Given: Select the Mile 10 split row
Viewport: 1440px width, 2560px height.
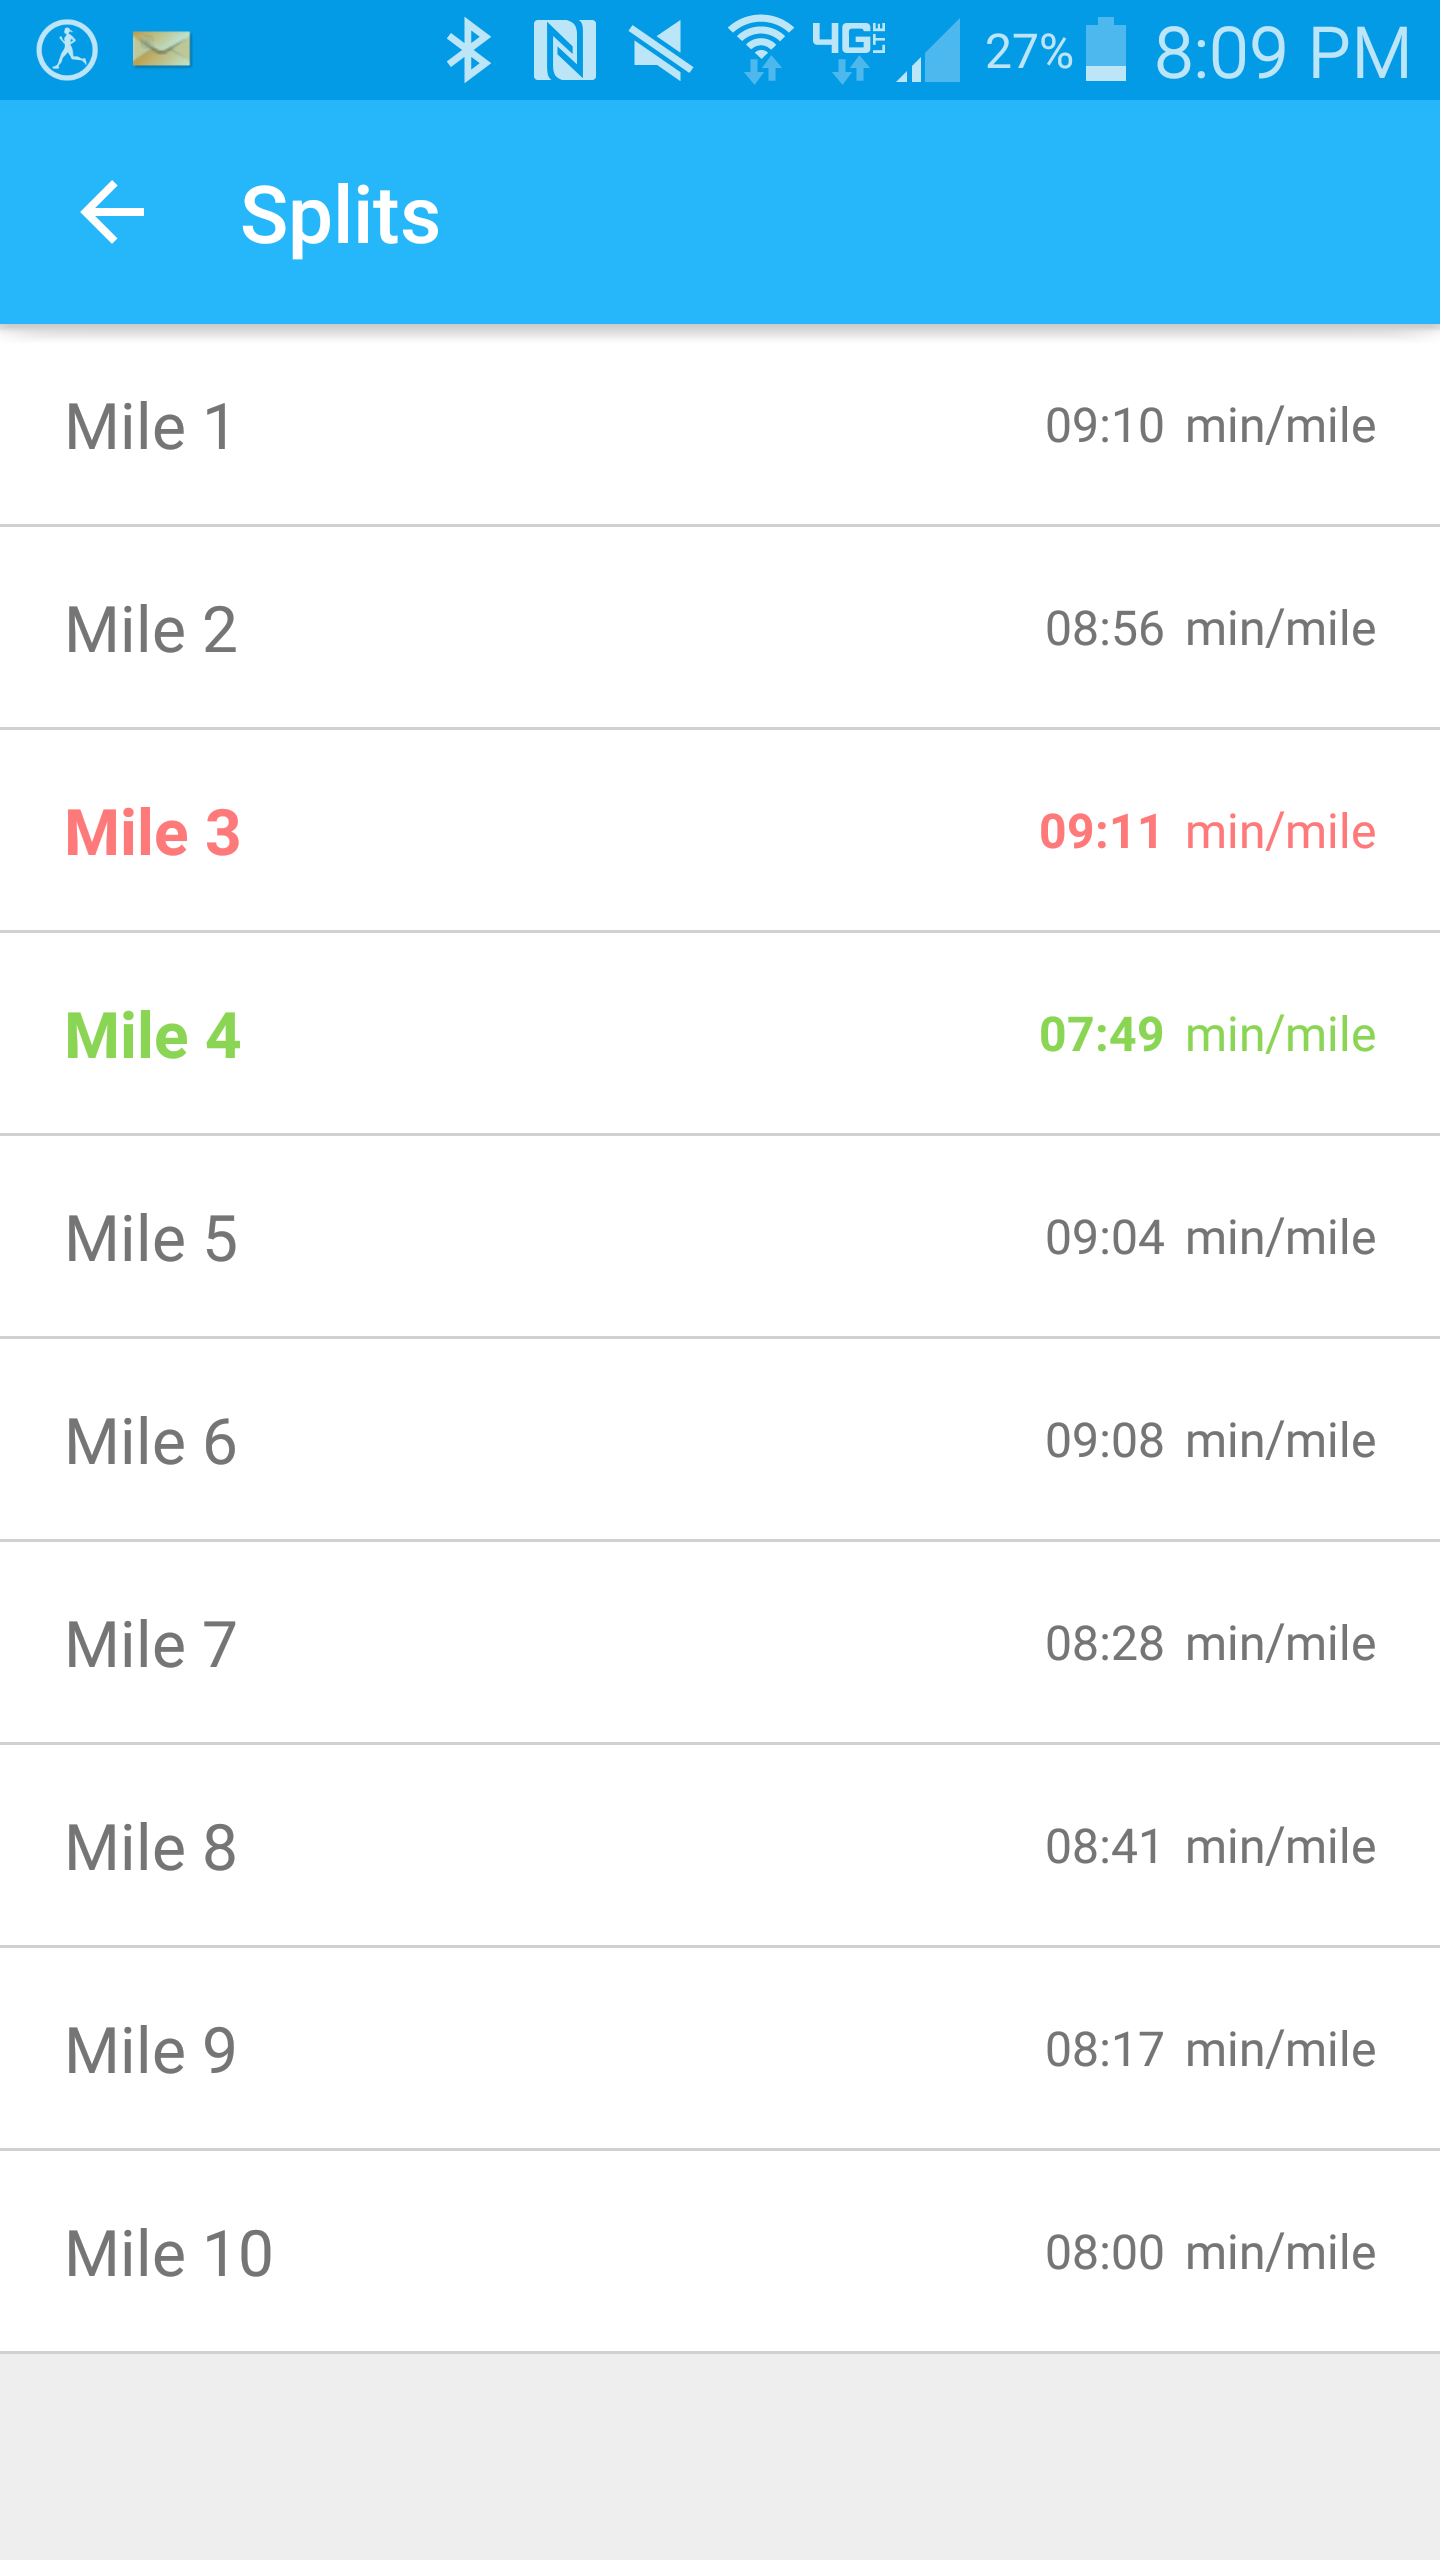Looking at the screenshot, I should [720, 2253].
